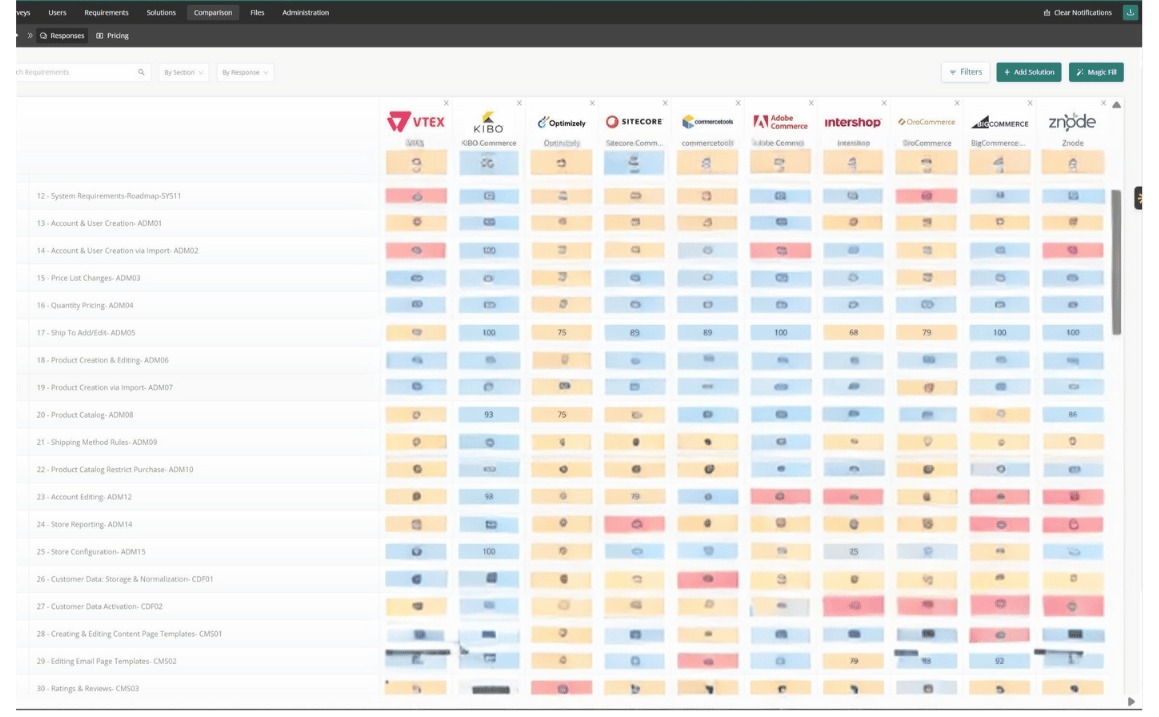The height and width of the screenshot is (717, 1159).
Task: Remove the Znode column with its X
Action: pyautogui.click(x=1103, y=103)
